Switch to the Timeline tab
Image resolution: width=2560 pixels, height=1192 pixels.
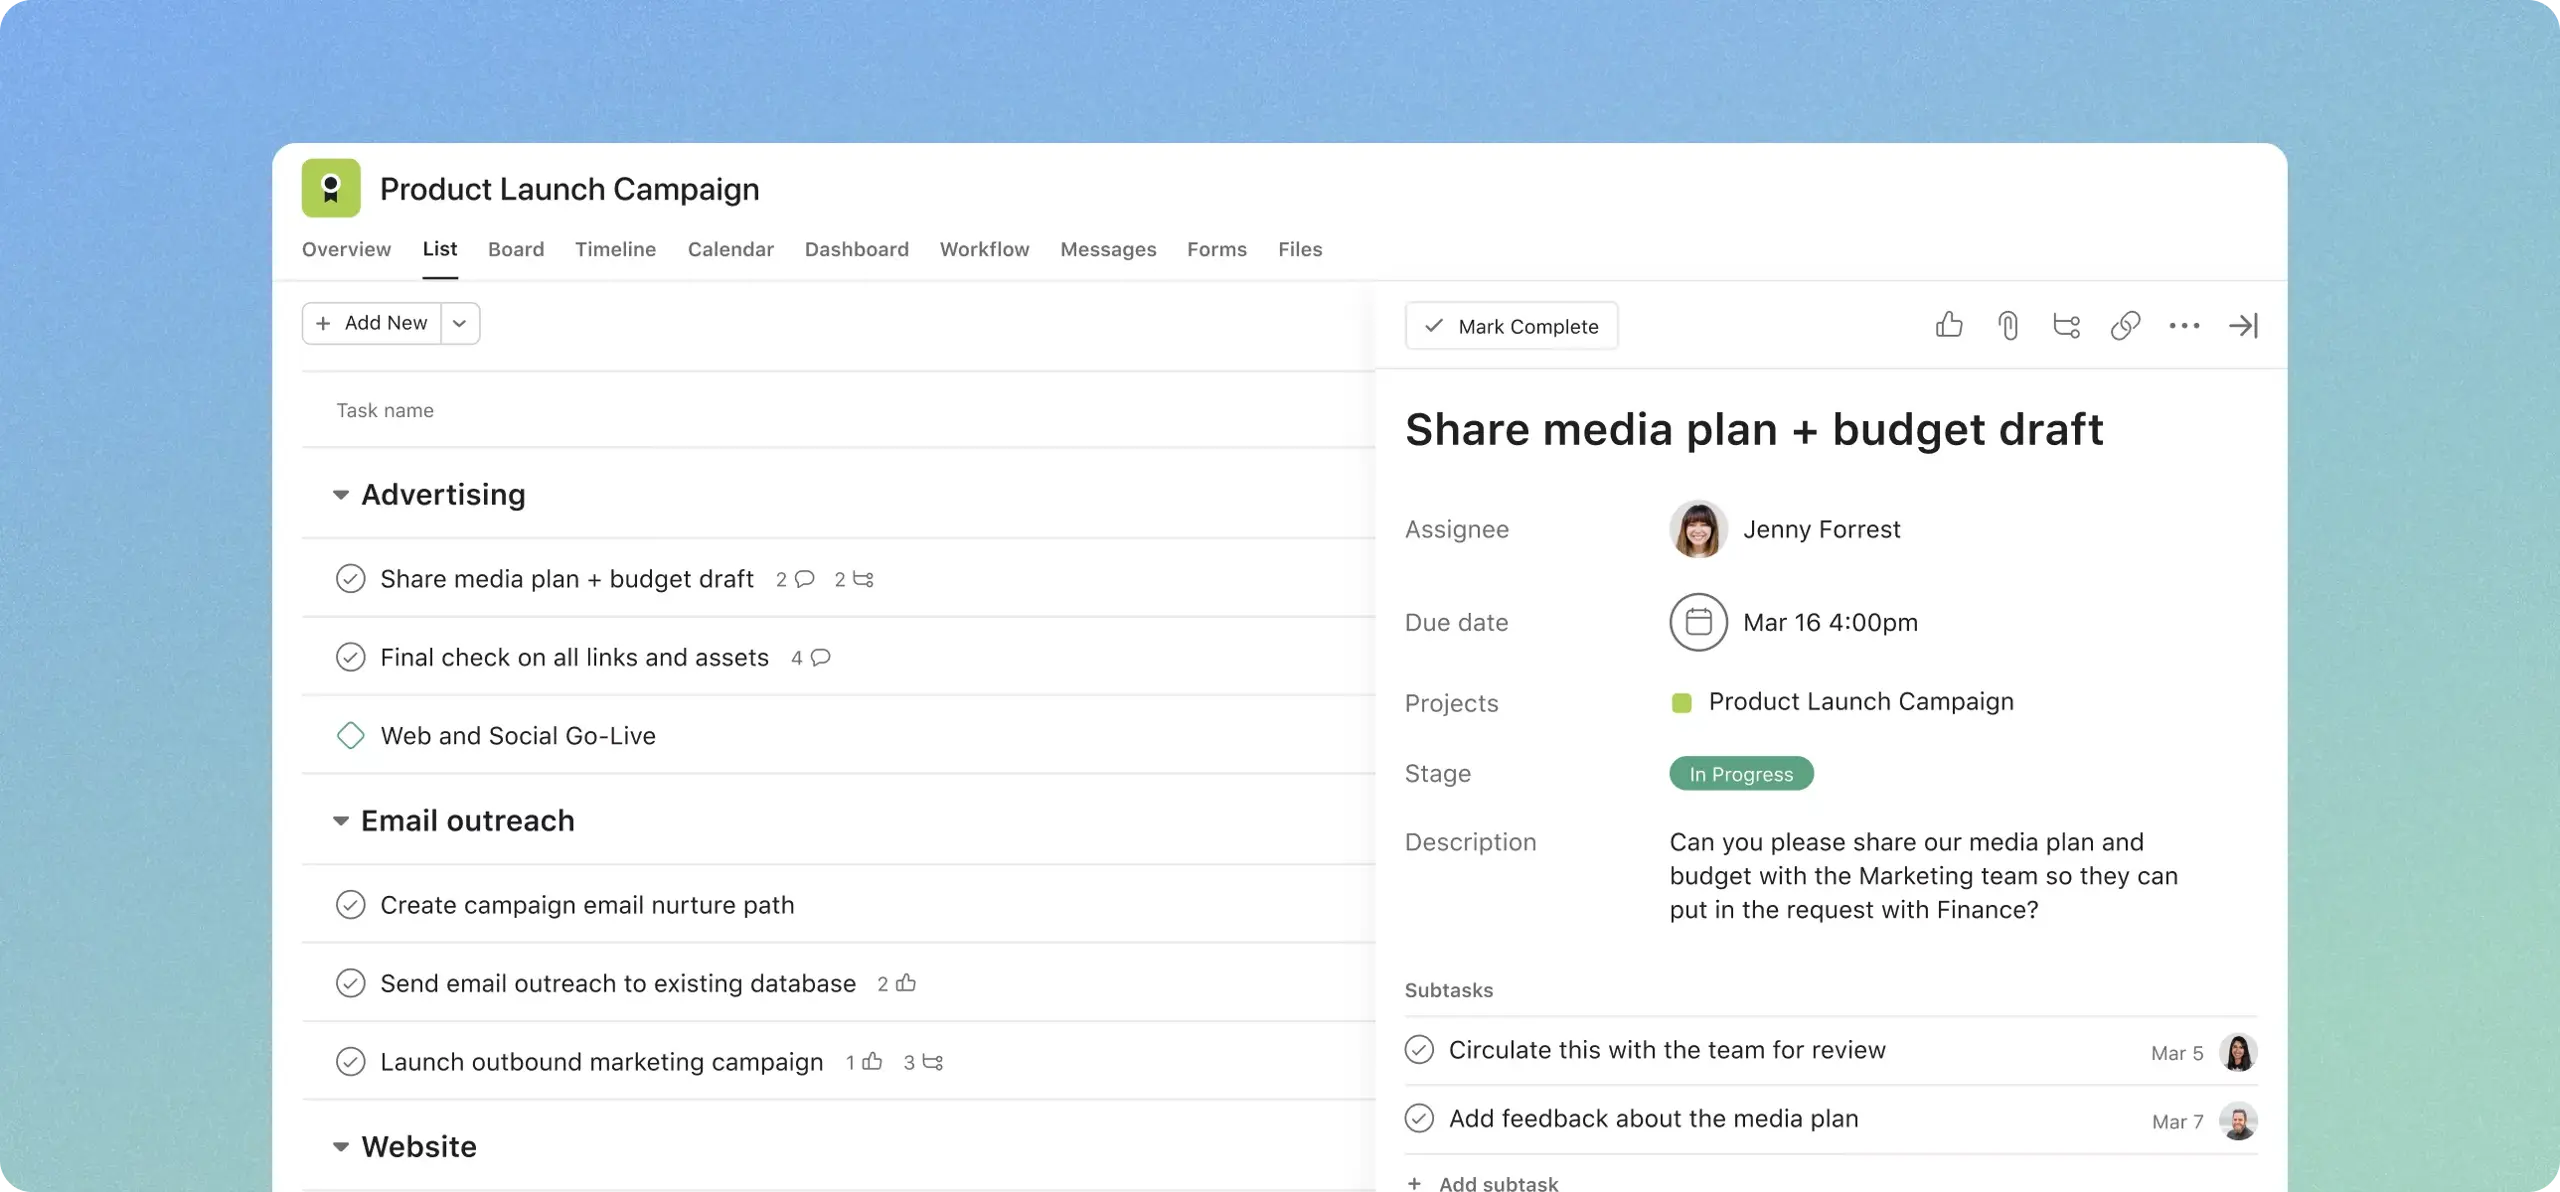coord(614,250)
